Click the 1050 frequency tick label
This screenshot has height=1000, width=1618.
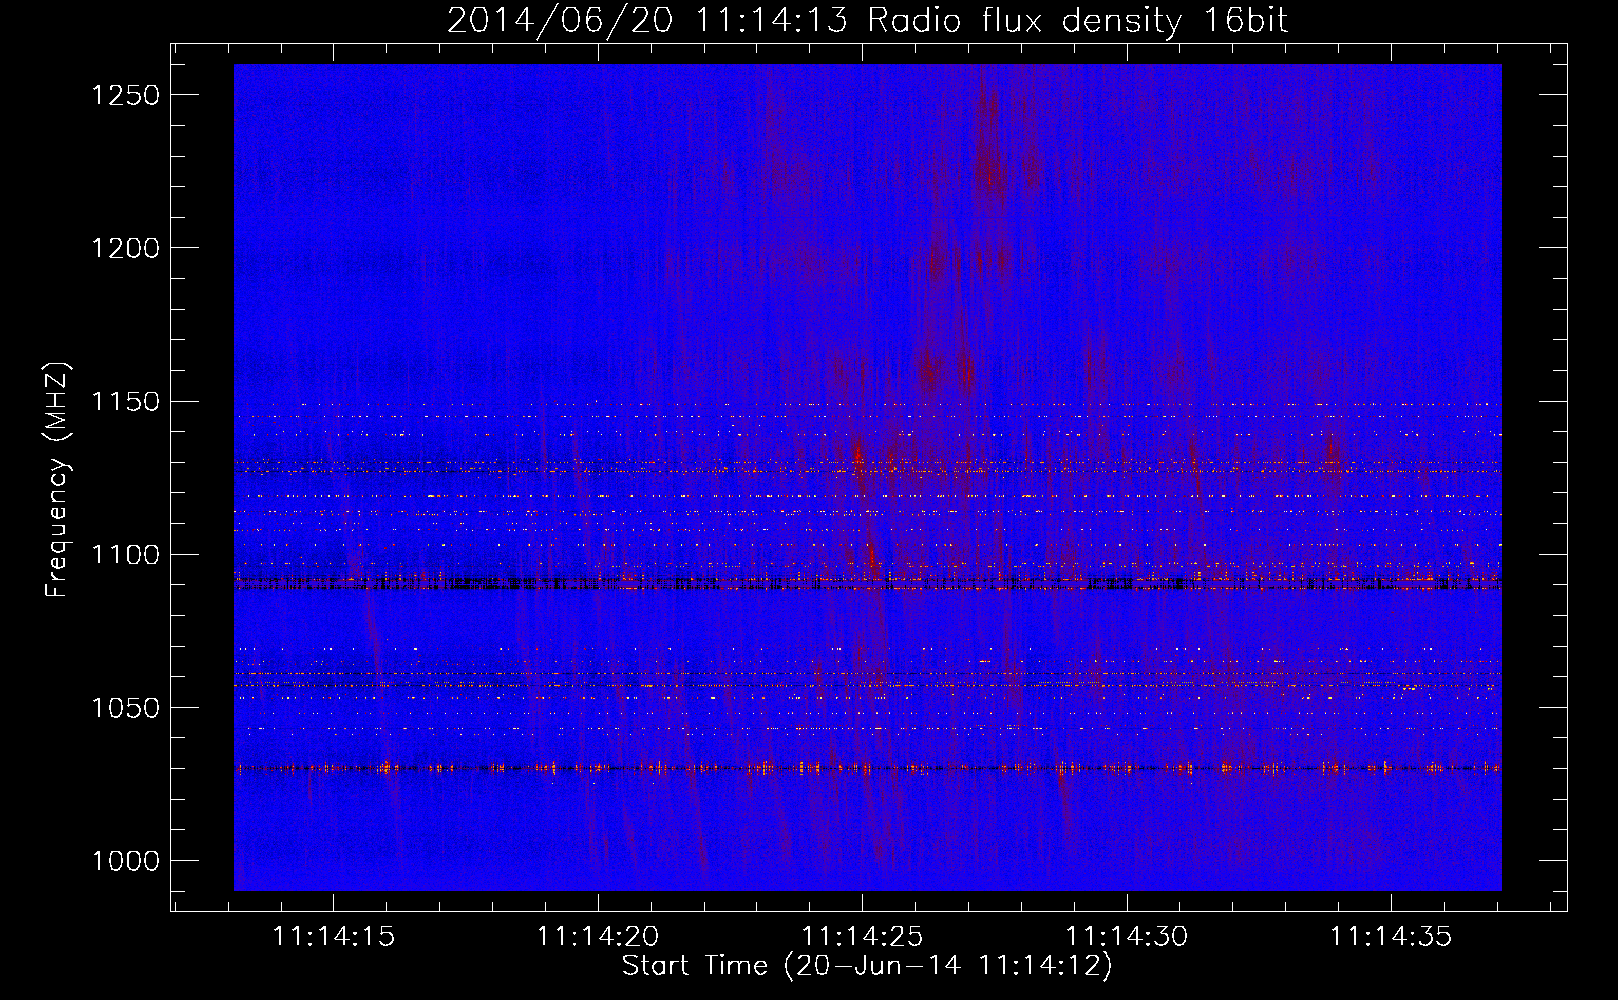pyautogui.click(x=125, y=708)
